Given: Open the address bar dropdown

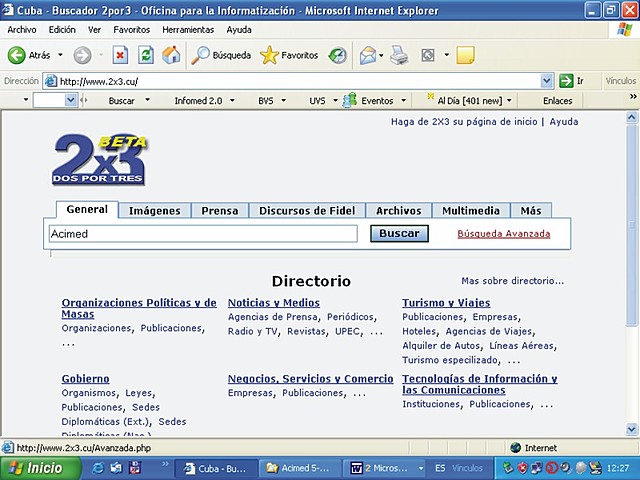Looking at the screenshot, I should (547, 81).
